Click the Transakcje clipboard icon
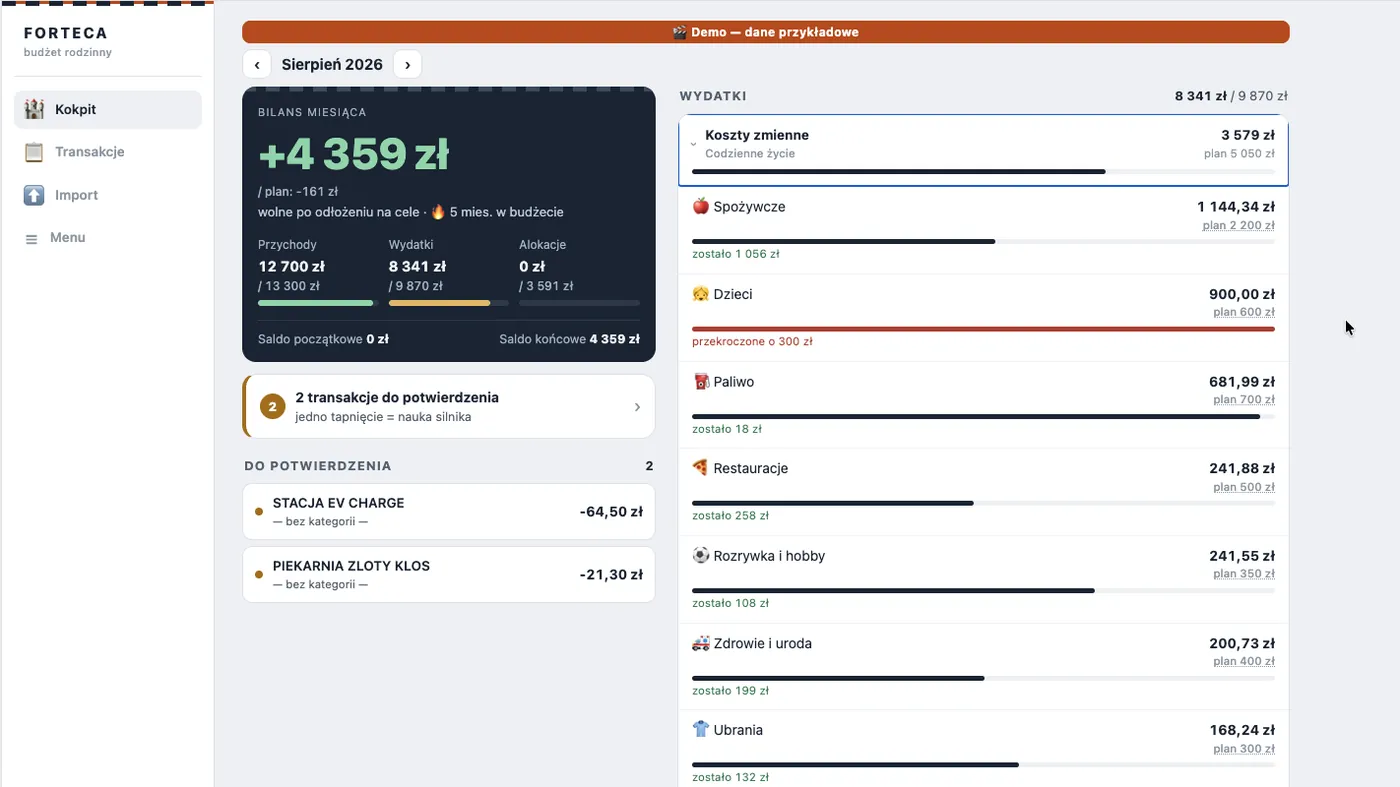Screen dimensions: 1400x787 tap(34, 152)
